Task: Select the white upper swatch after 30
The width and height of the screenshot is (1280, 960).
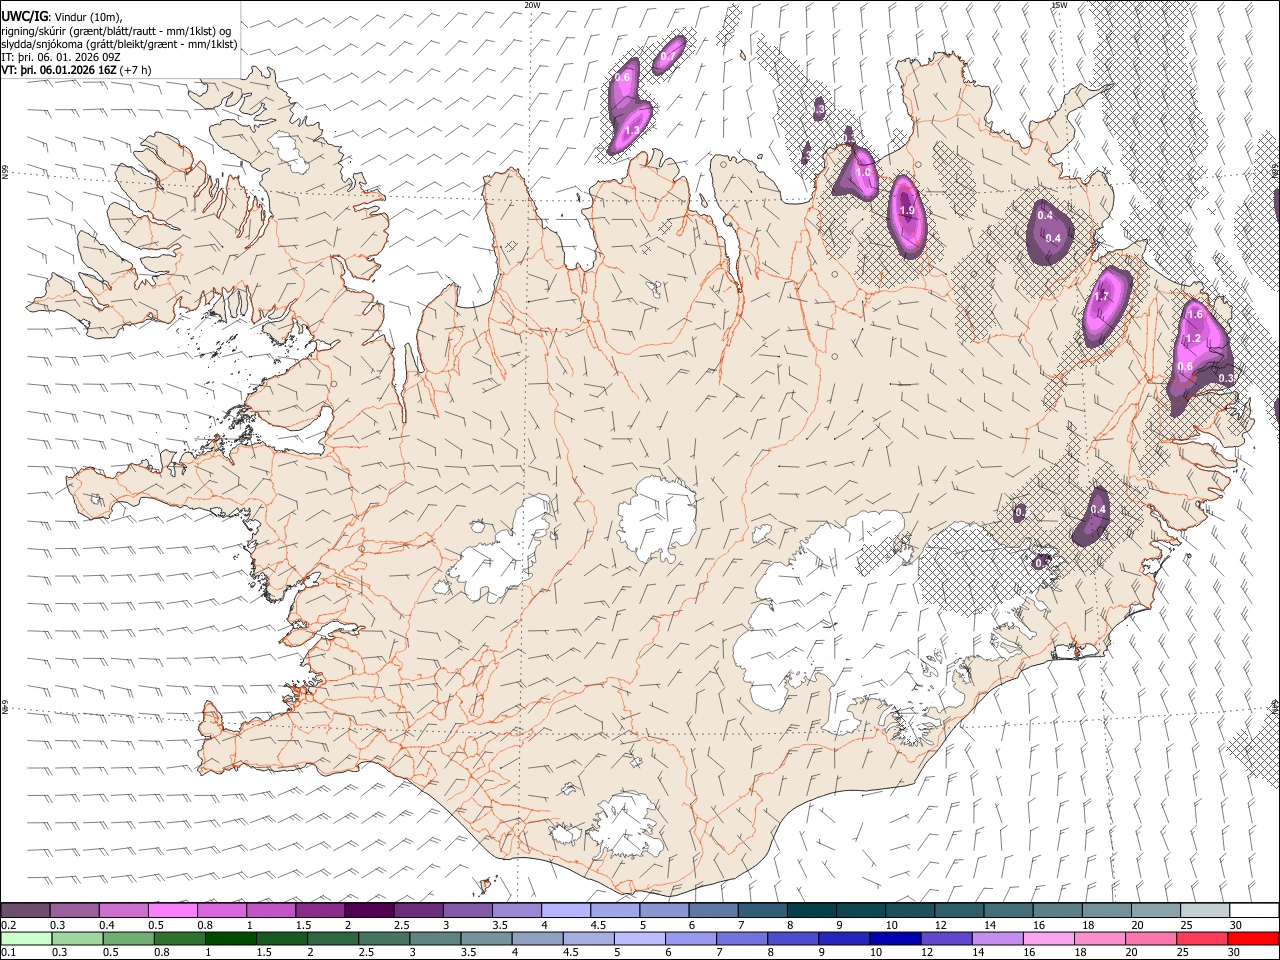Action: pyautogui.click(x=1254, y=910)
